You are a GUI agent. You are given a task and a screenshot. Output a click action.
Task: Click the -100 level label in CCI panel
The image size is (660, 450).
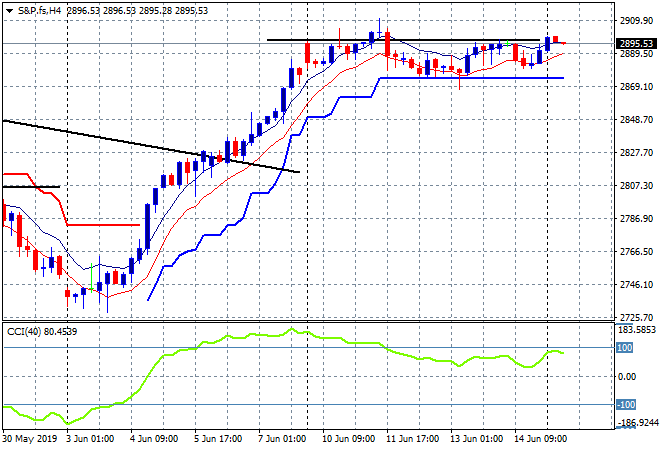625,405
